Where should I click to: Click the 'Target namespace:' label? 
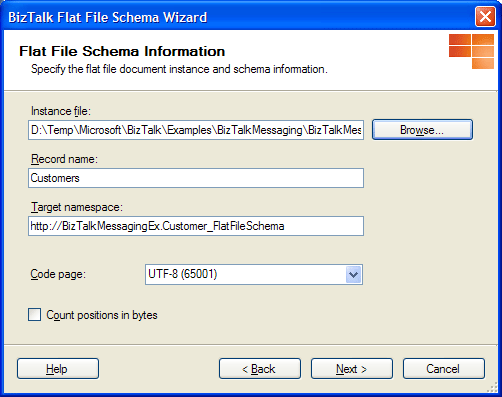click(x=77, y=207)
